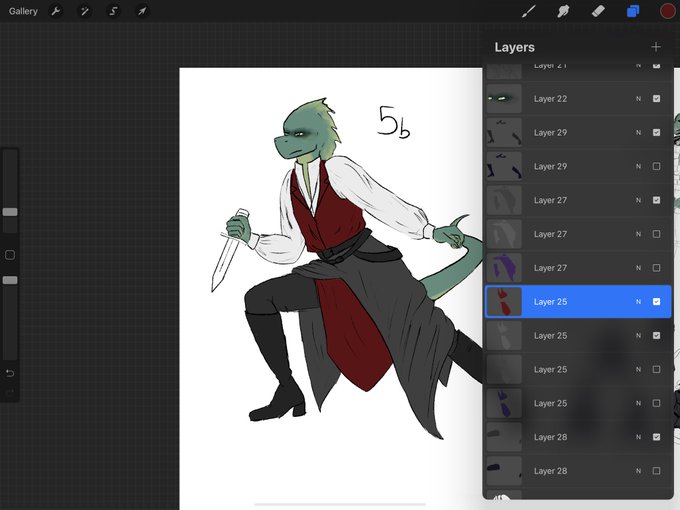Tap the purple thumbnail of Layer 27
This screenshot has height=510, width=680.
pyautogui.click(x=504, y=268)
